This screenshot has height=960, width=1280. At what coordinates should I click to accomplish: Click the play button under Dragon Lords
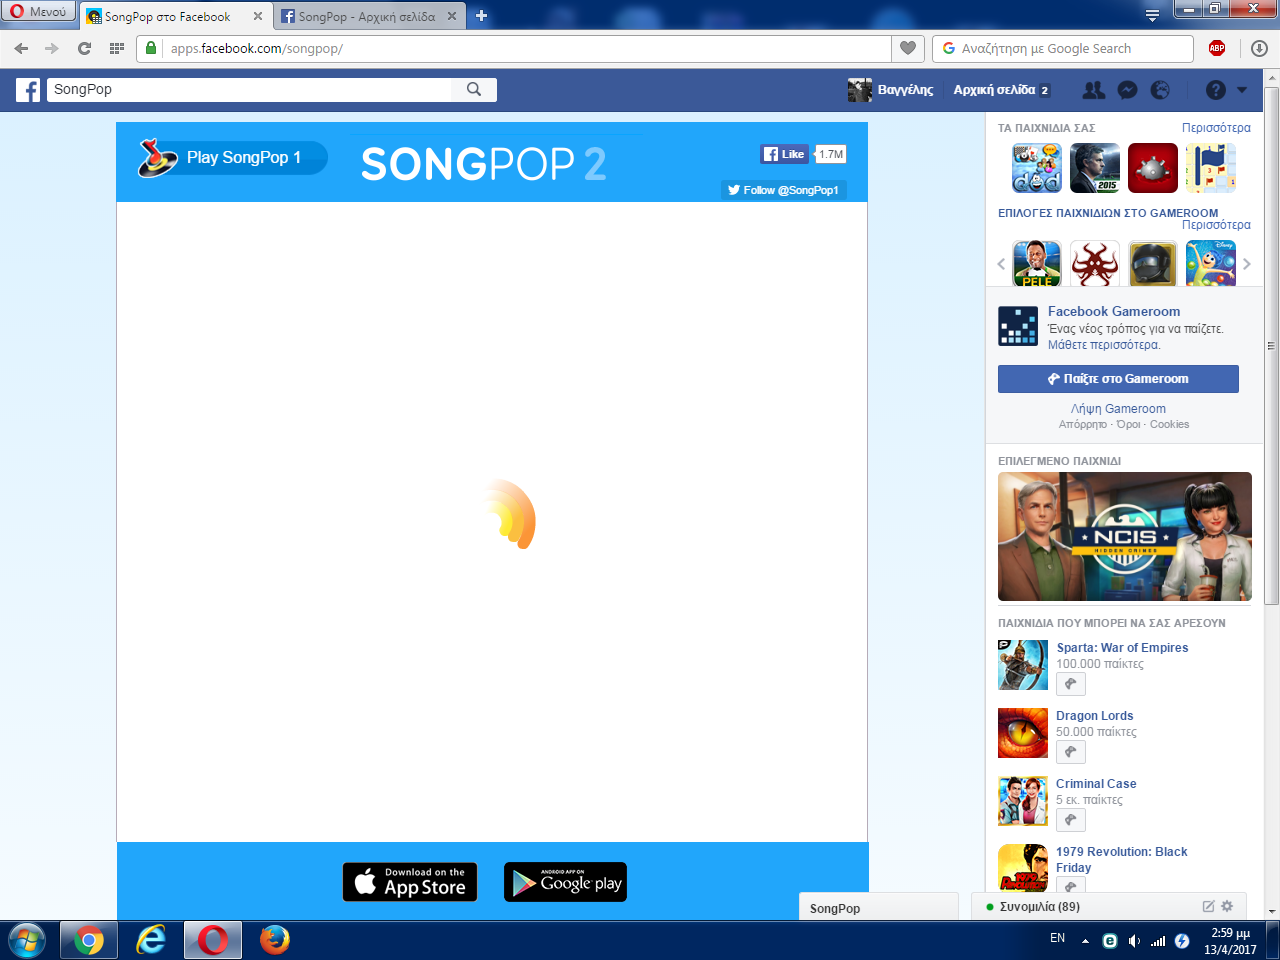(x=1071, y=752)
